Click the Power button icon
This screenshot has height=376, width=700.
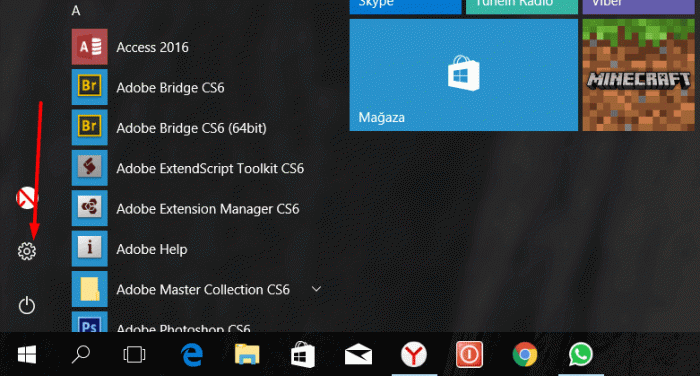(27, 305)
